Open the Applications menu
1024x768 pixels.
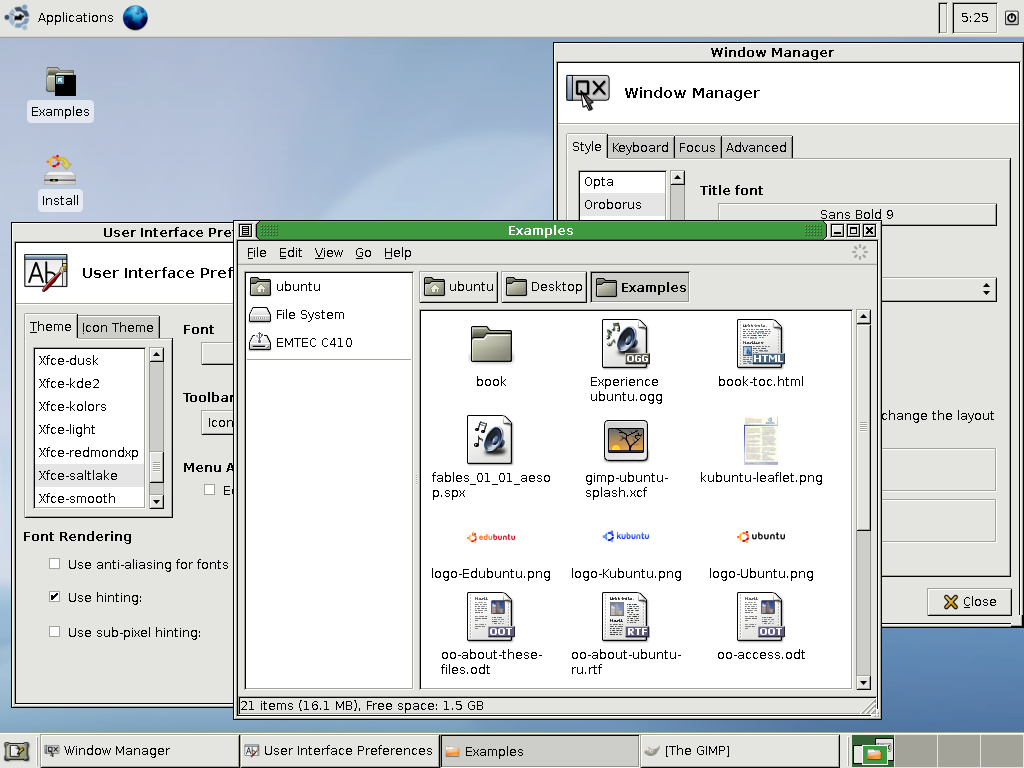60,18
